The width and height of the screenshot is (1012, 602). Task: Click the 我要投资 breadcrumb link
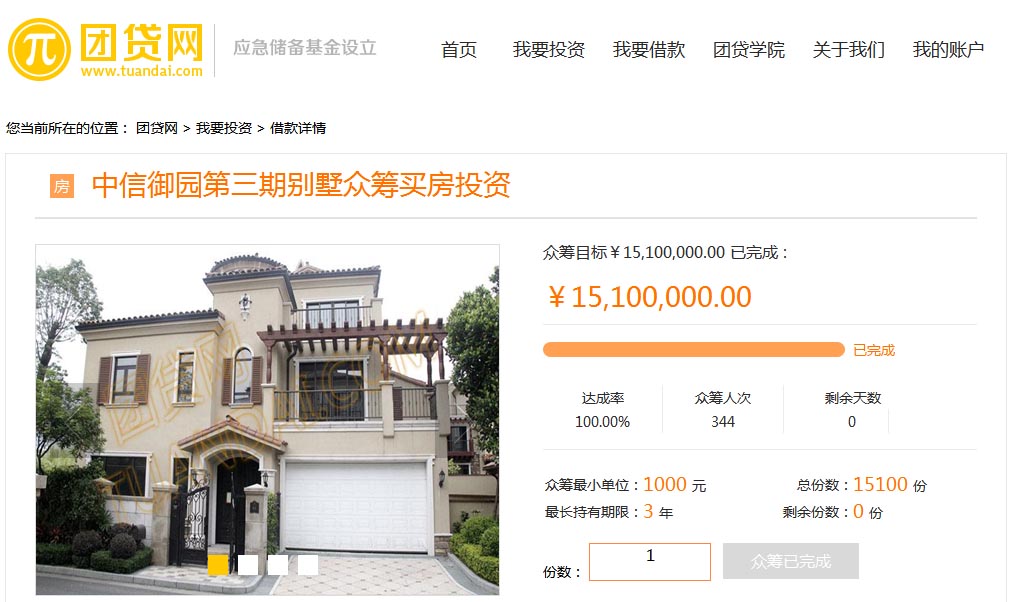pyautogui.click(x=224, y=128)
